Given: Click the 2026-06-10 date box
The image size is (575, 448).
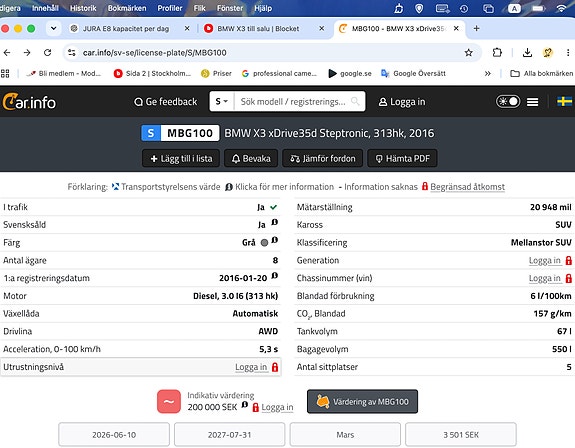Looking at the screenshot, I should tap(114, 435).
